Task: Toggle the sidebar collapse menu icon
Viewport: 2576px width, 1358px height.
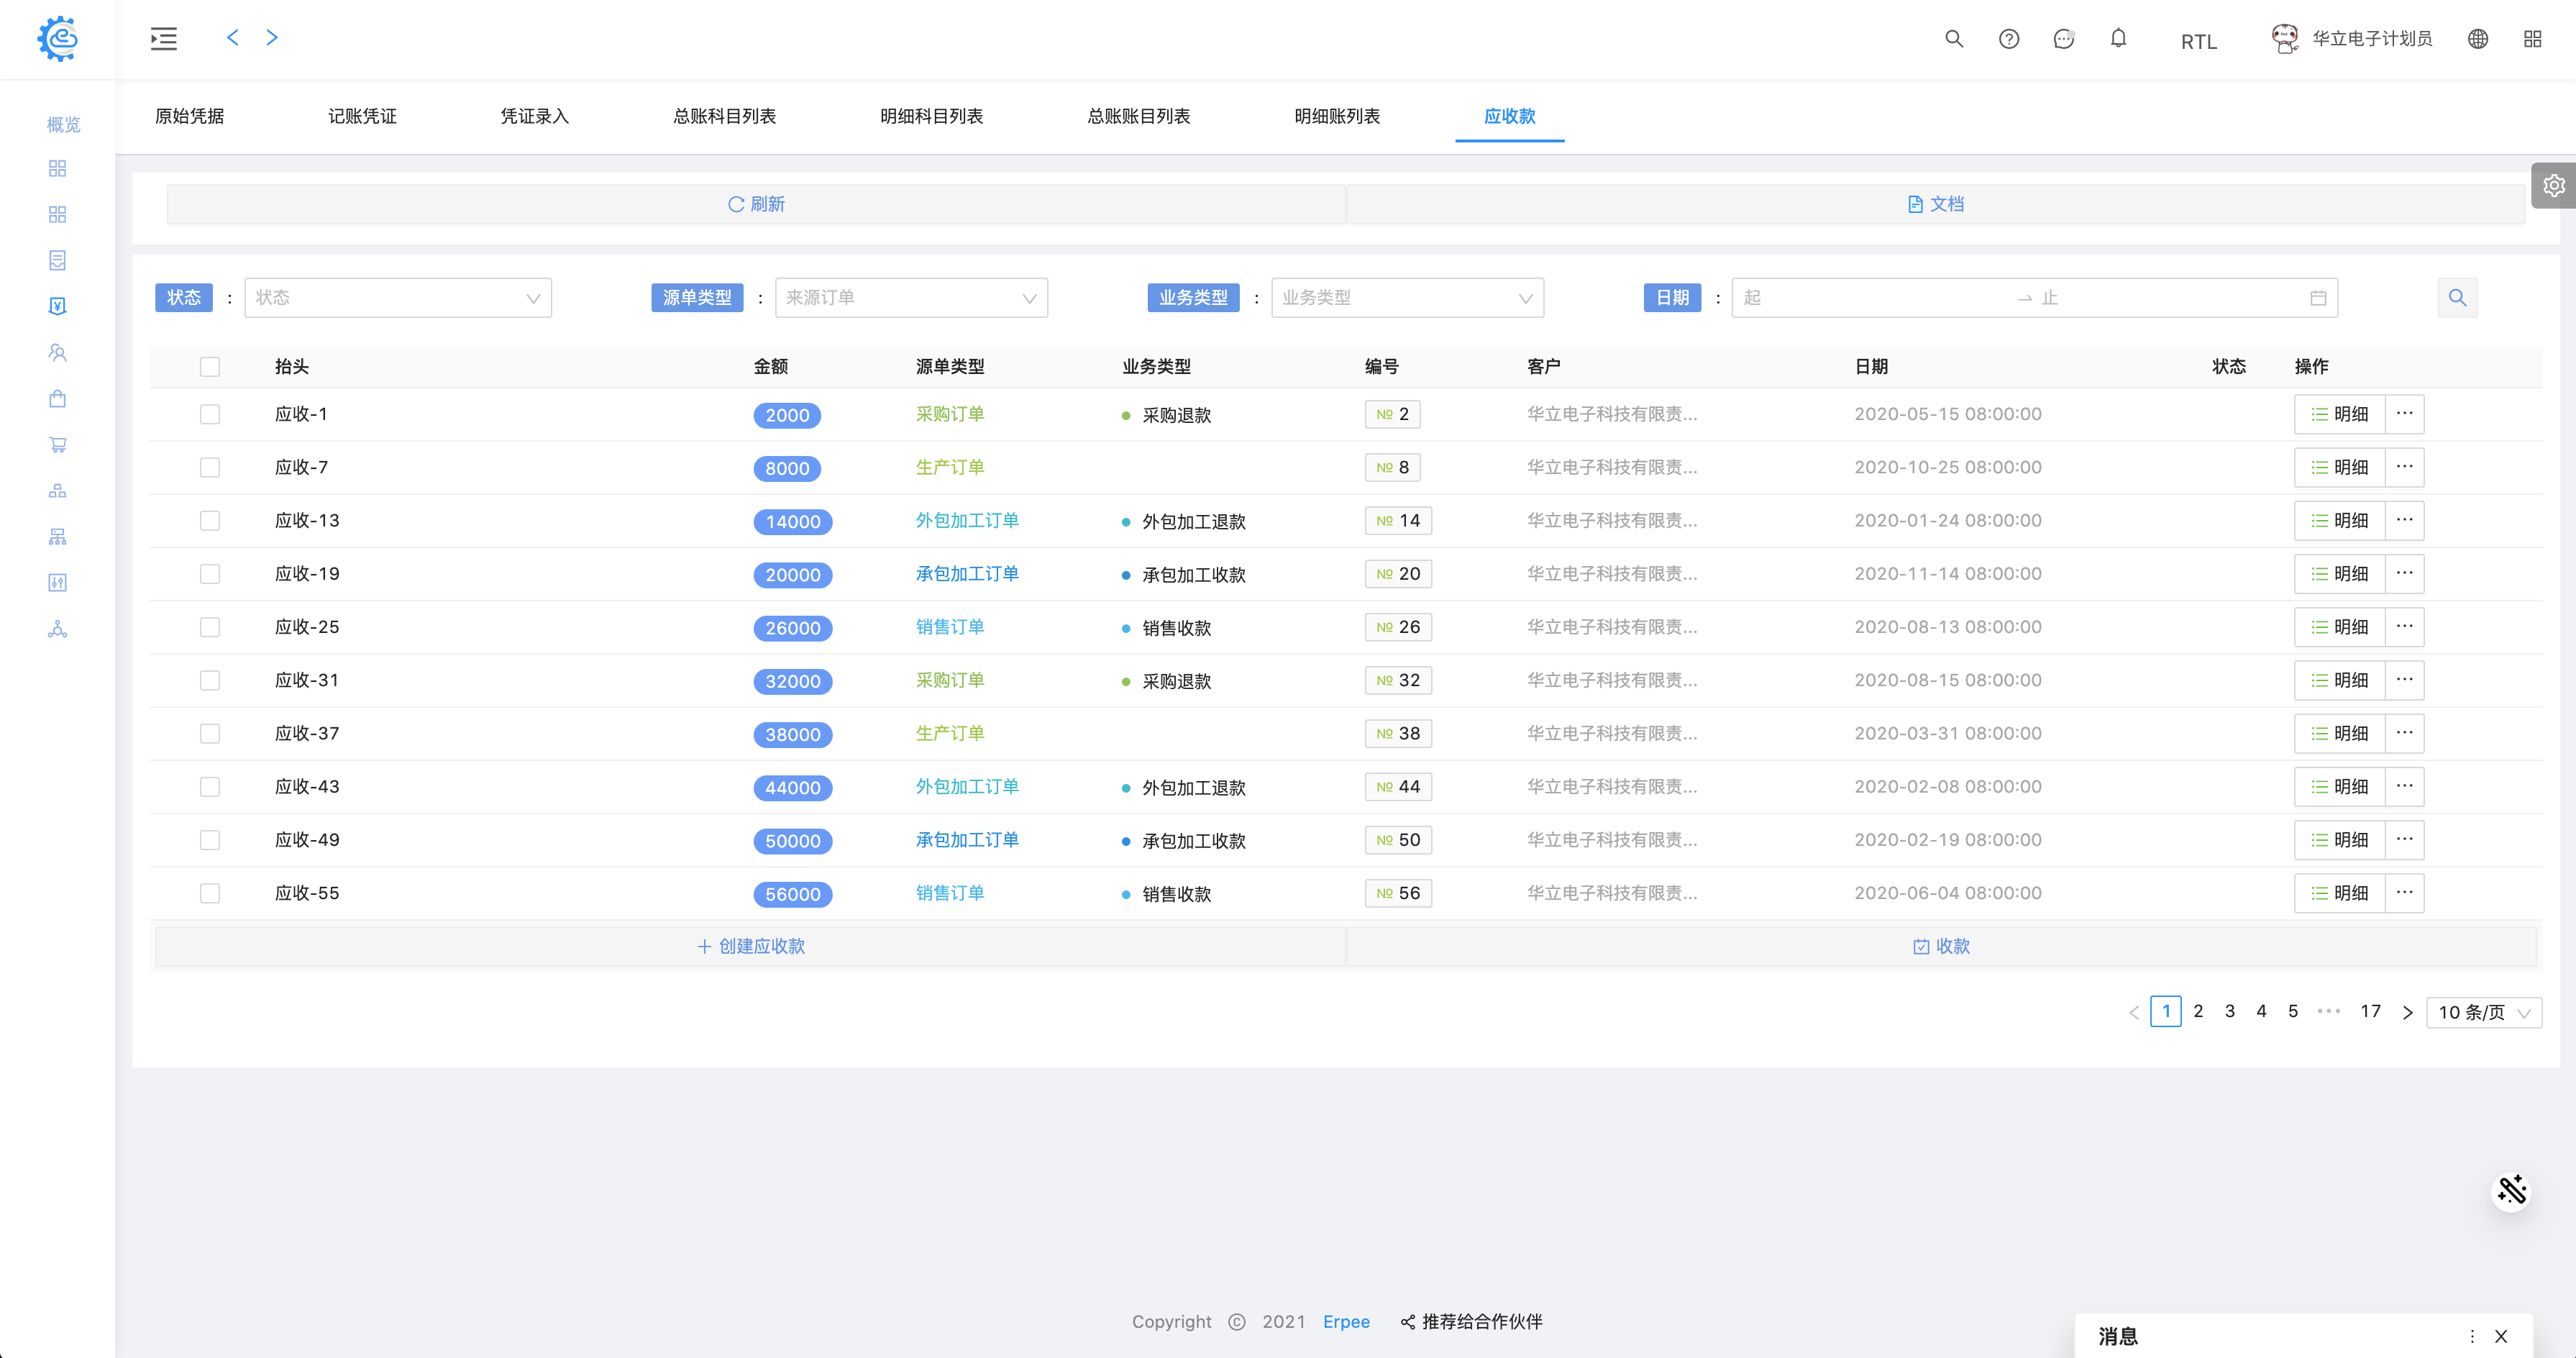Action: [164, 39]
